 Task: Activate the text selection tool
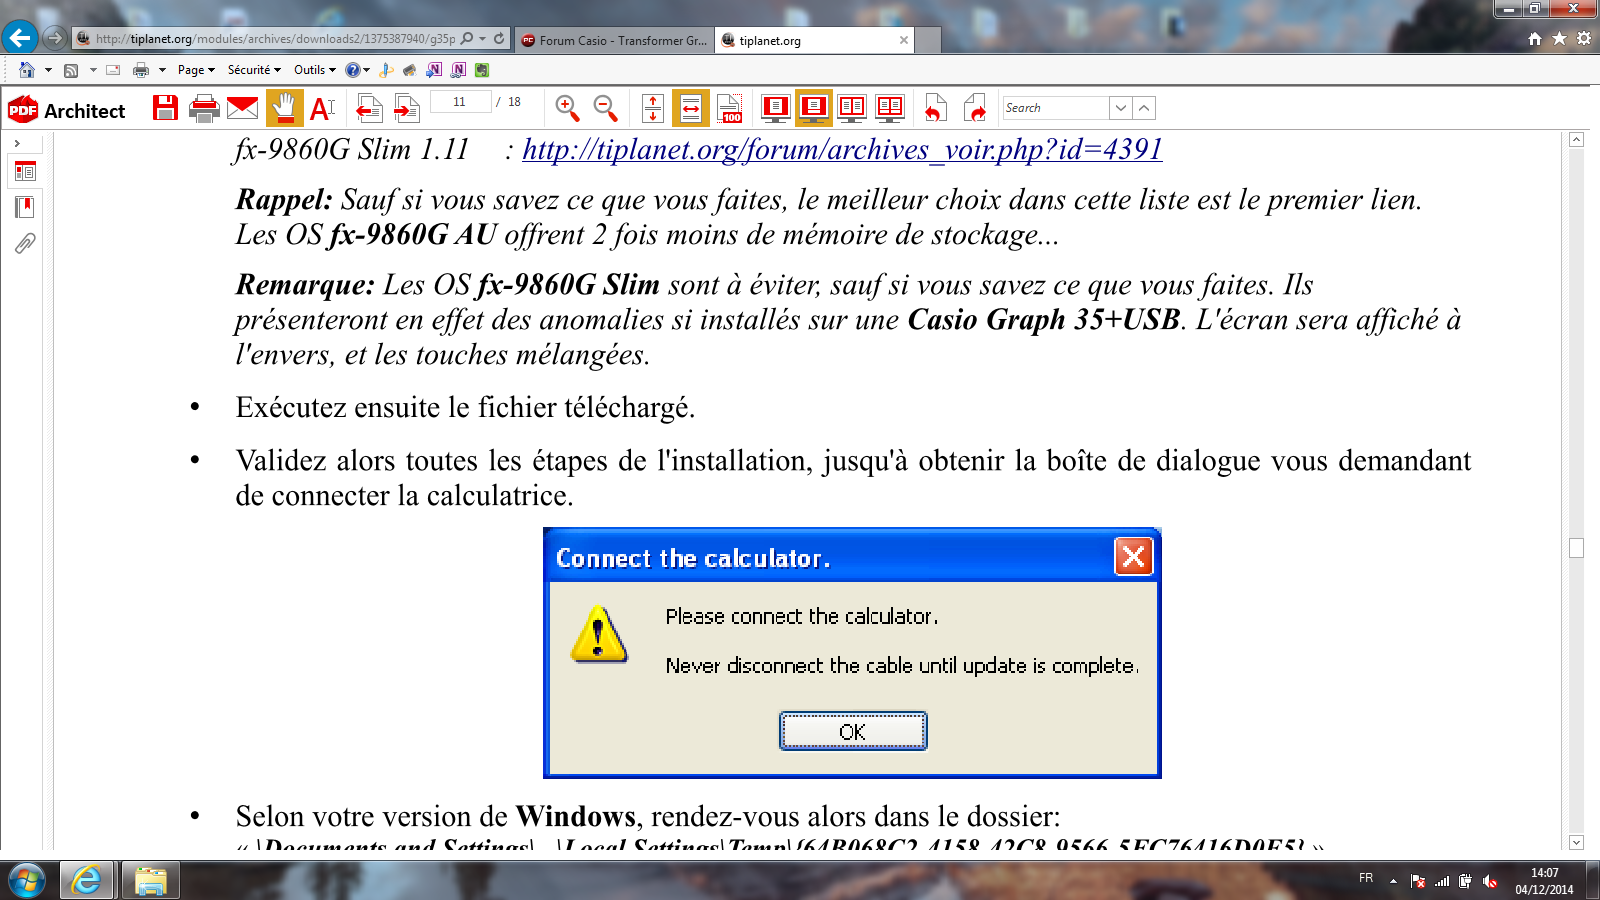pyautogui.click(x=322, y=108)
